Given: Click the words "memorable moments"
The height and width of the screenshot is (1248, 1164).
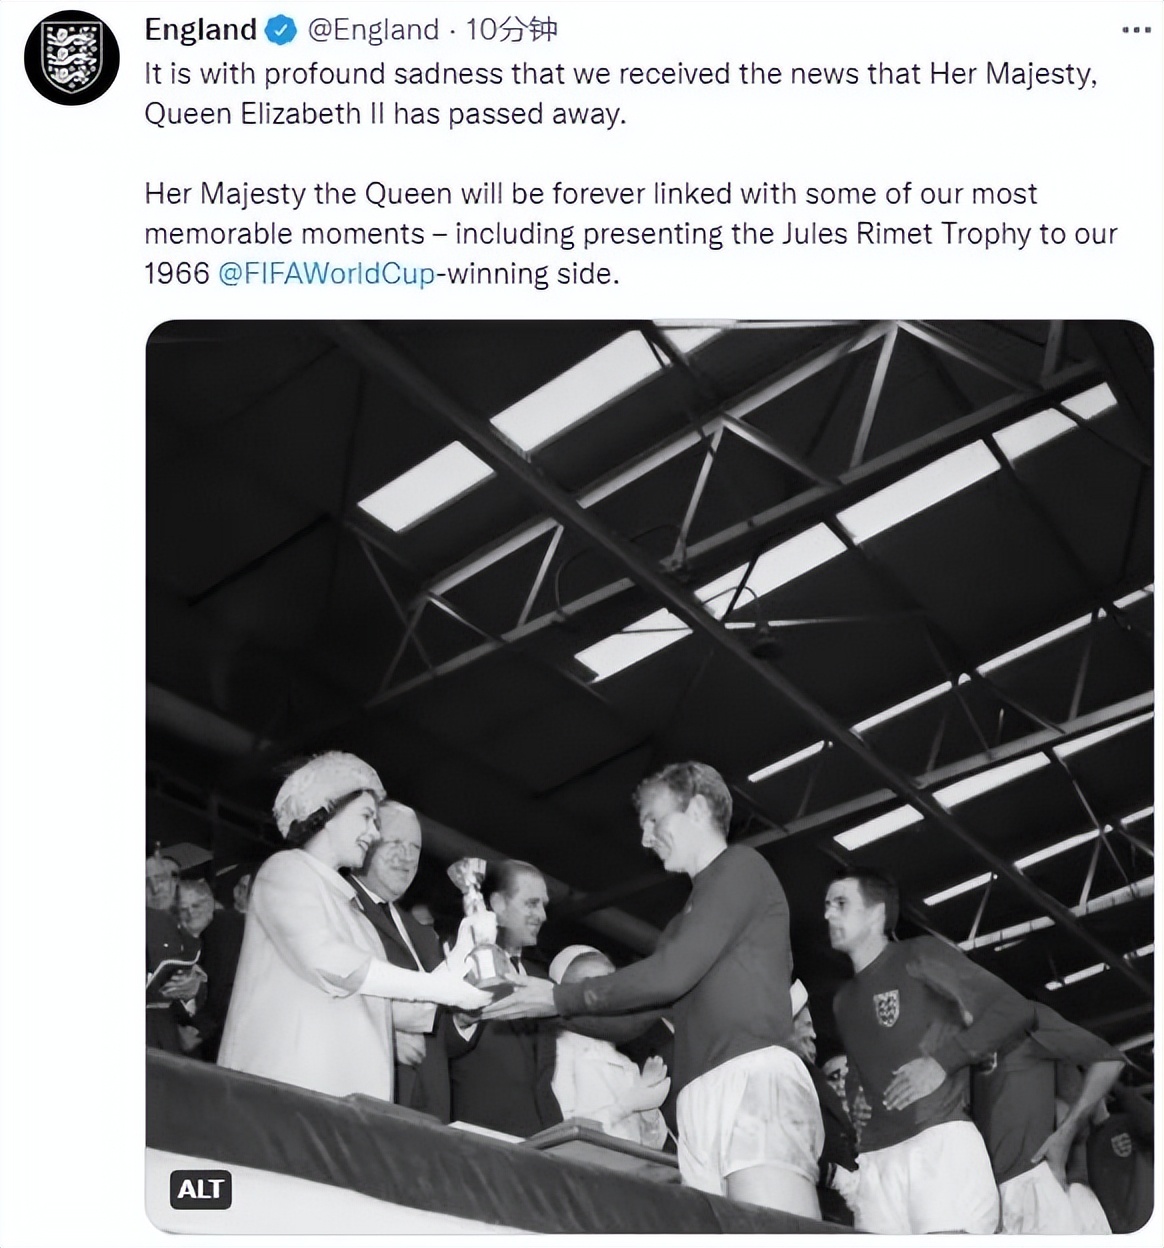Looking at the screenshot, I should (x=284, y=234).
